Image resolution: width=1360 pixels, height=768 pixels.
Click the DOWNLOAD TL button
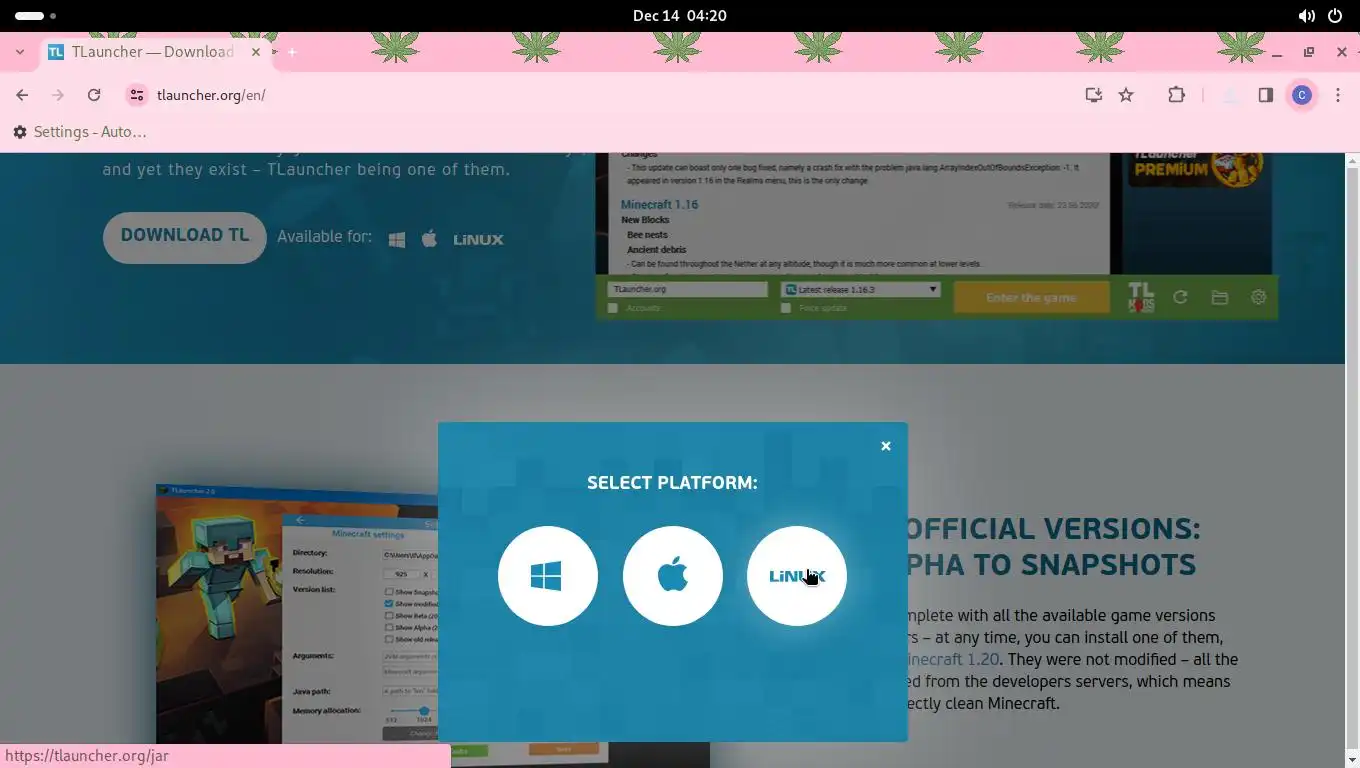185,237
